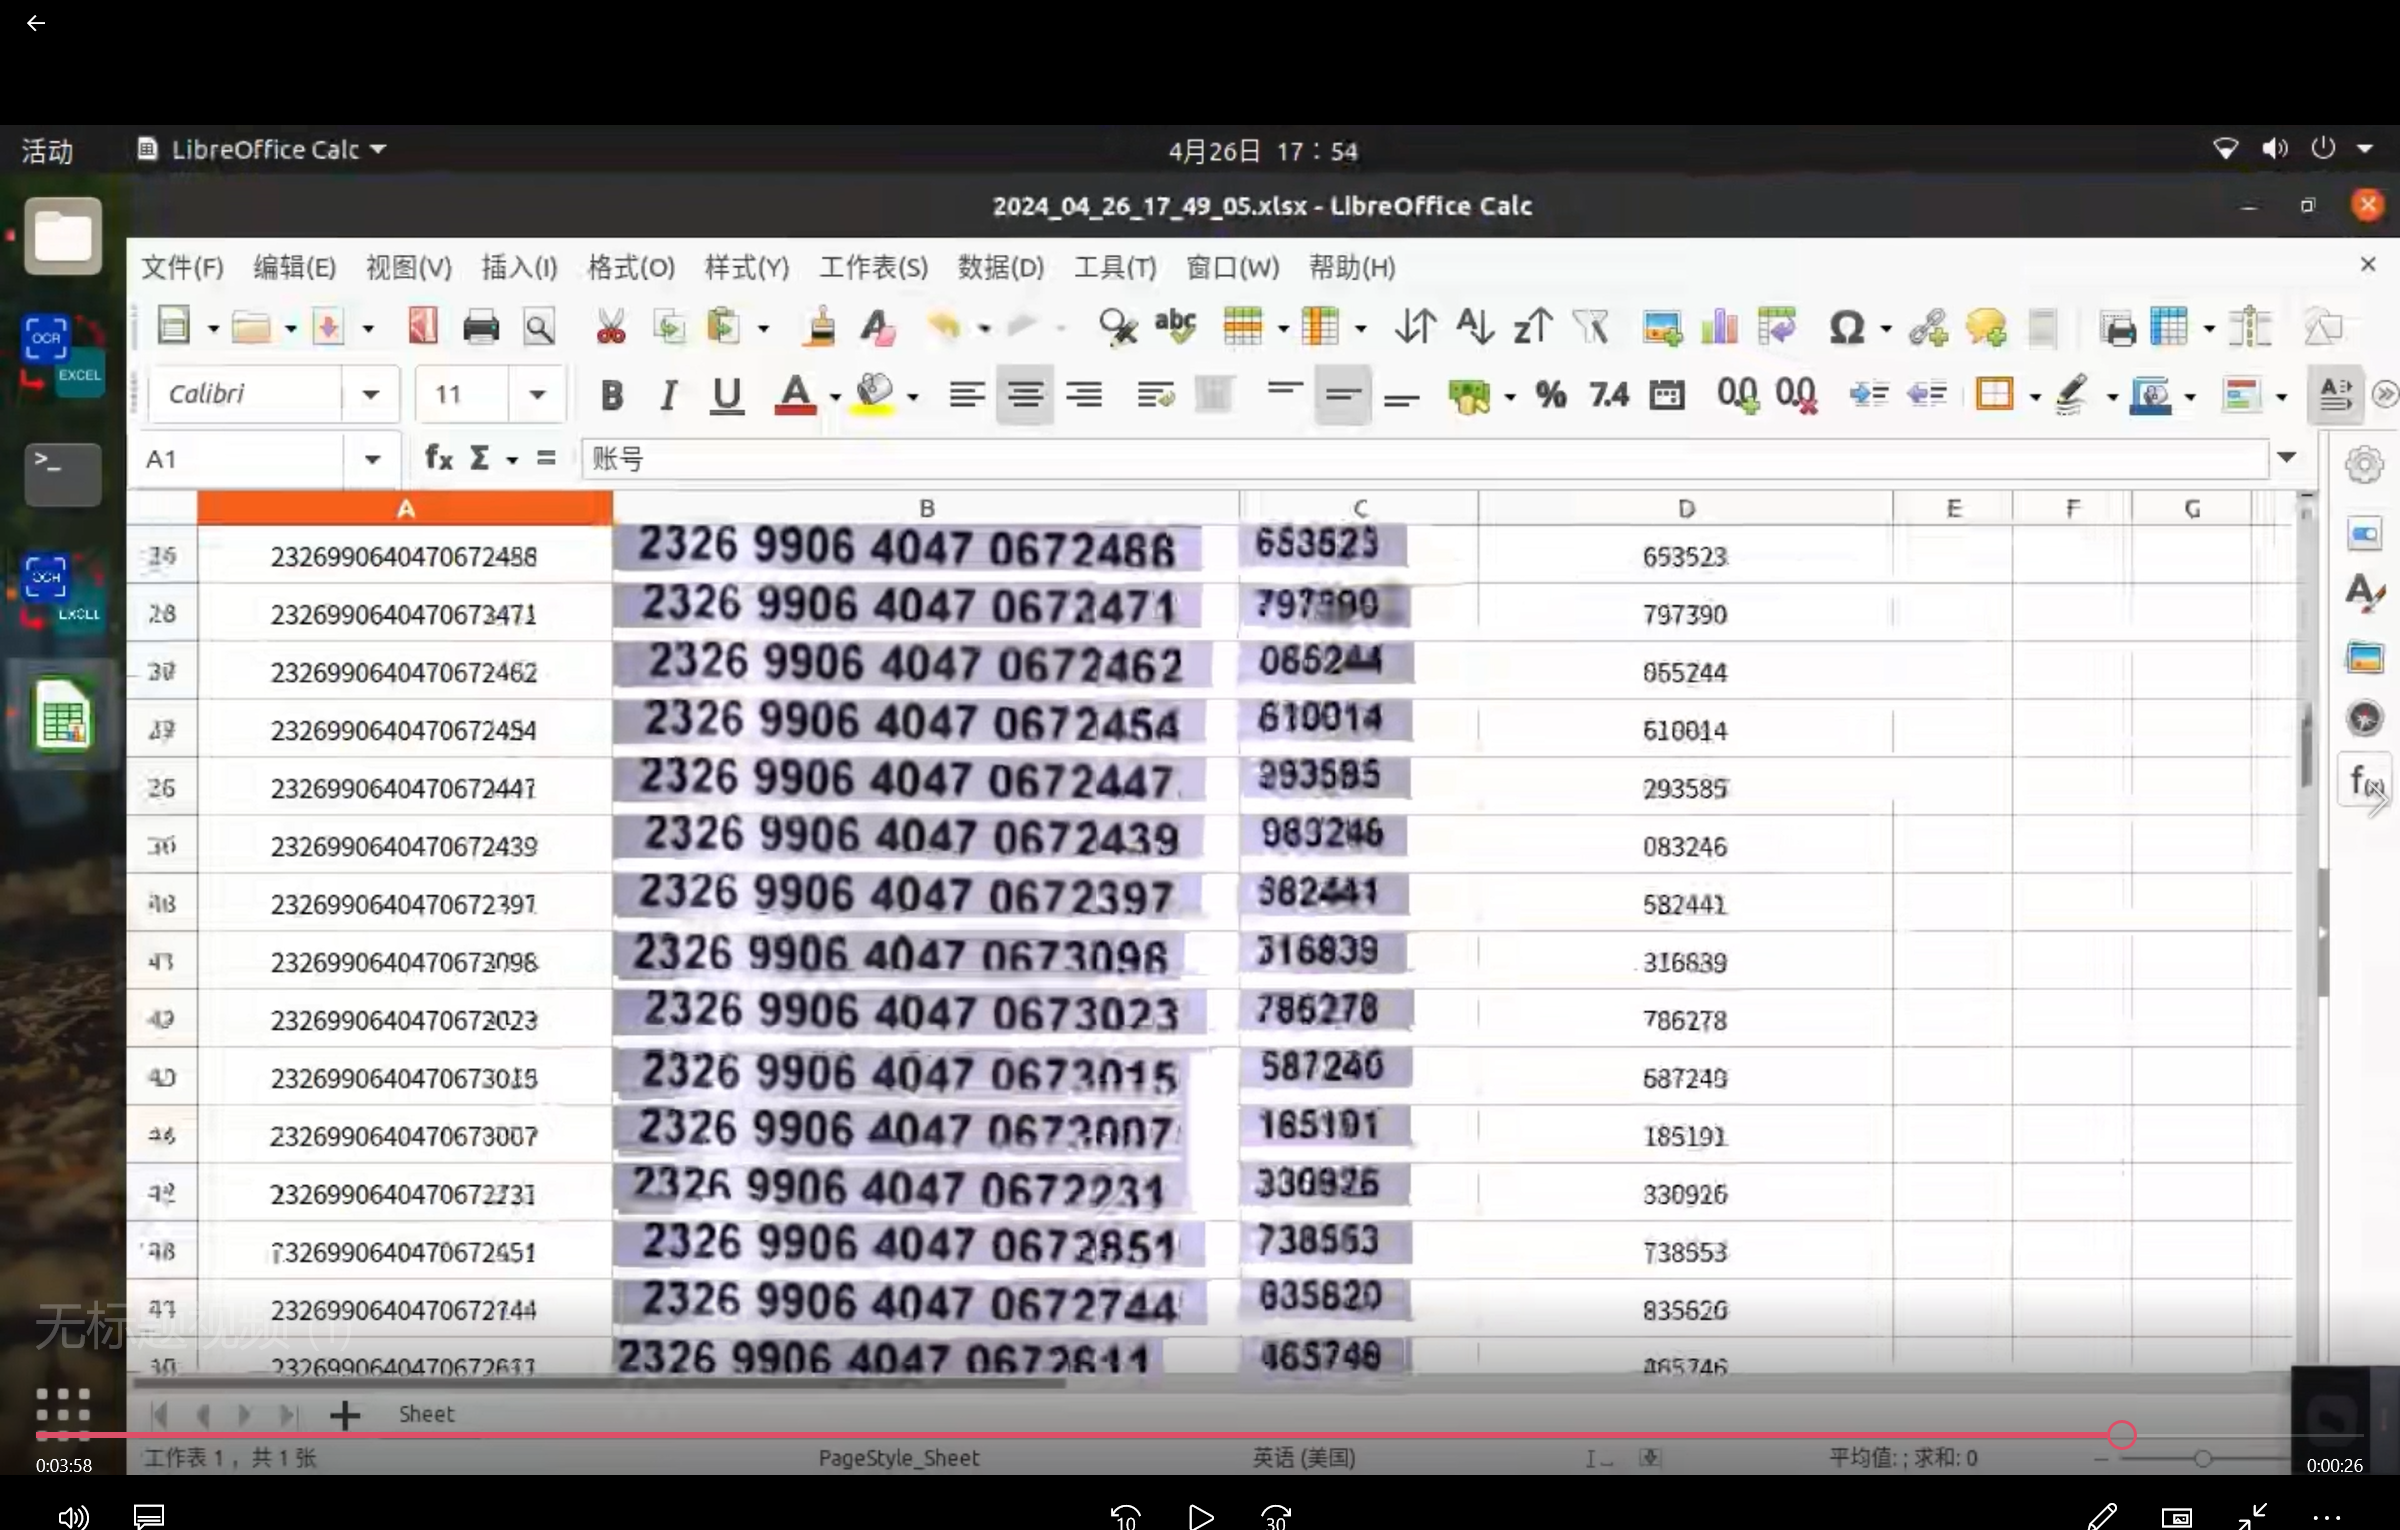Open the Files app in the dock

[63, 237]
